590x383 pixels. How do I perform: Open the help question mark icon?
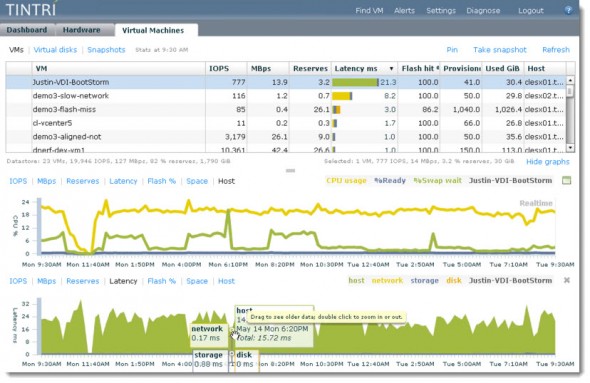point(568,10)
